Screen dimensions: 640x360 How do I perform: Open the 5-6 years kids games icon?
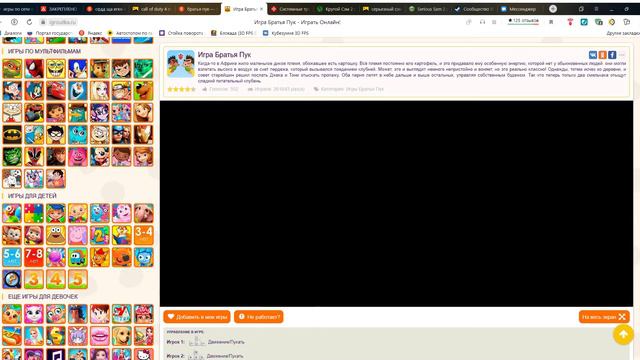12,257
